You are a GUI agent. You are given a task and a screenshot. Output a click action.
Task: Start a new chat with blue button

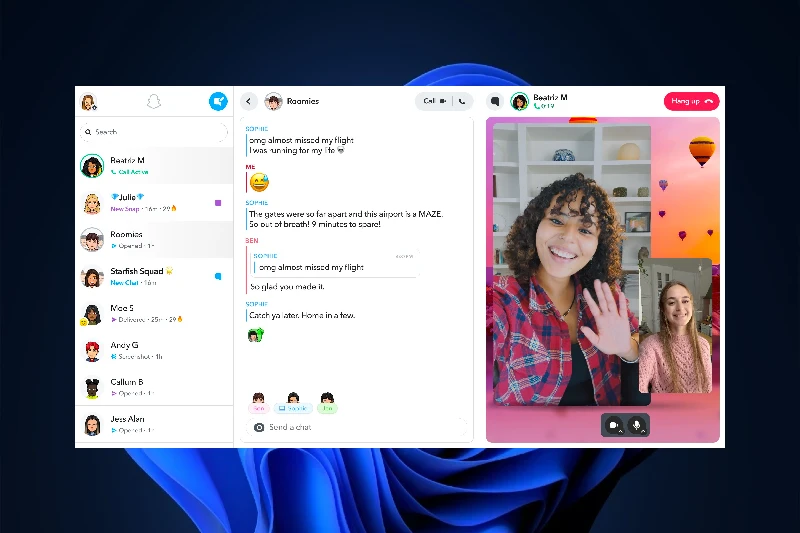(x=218, y=101)
